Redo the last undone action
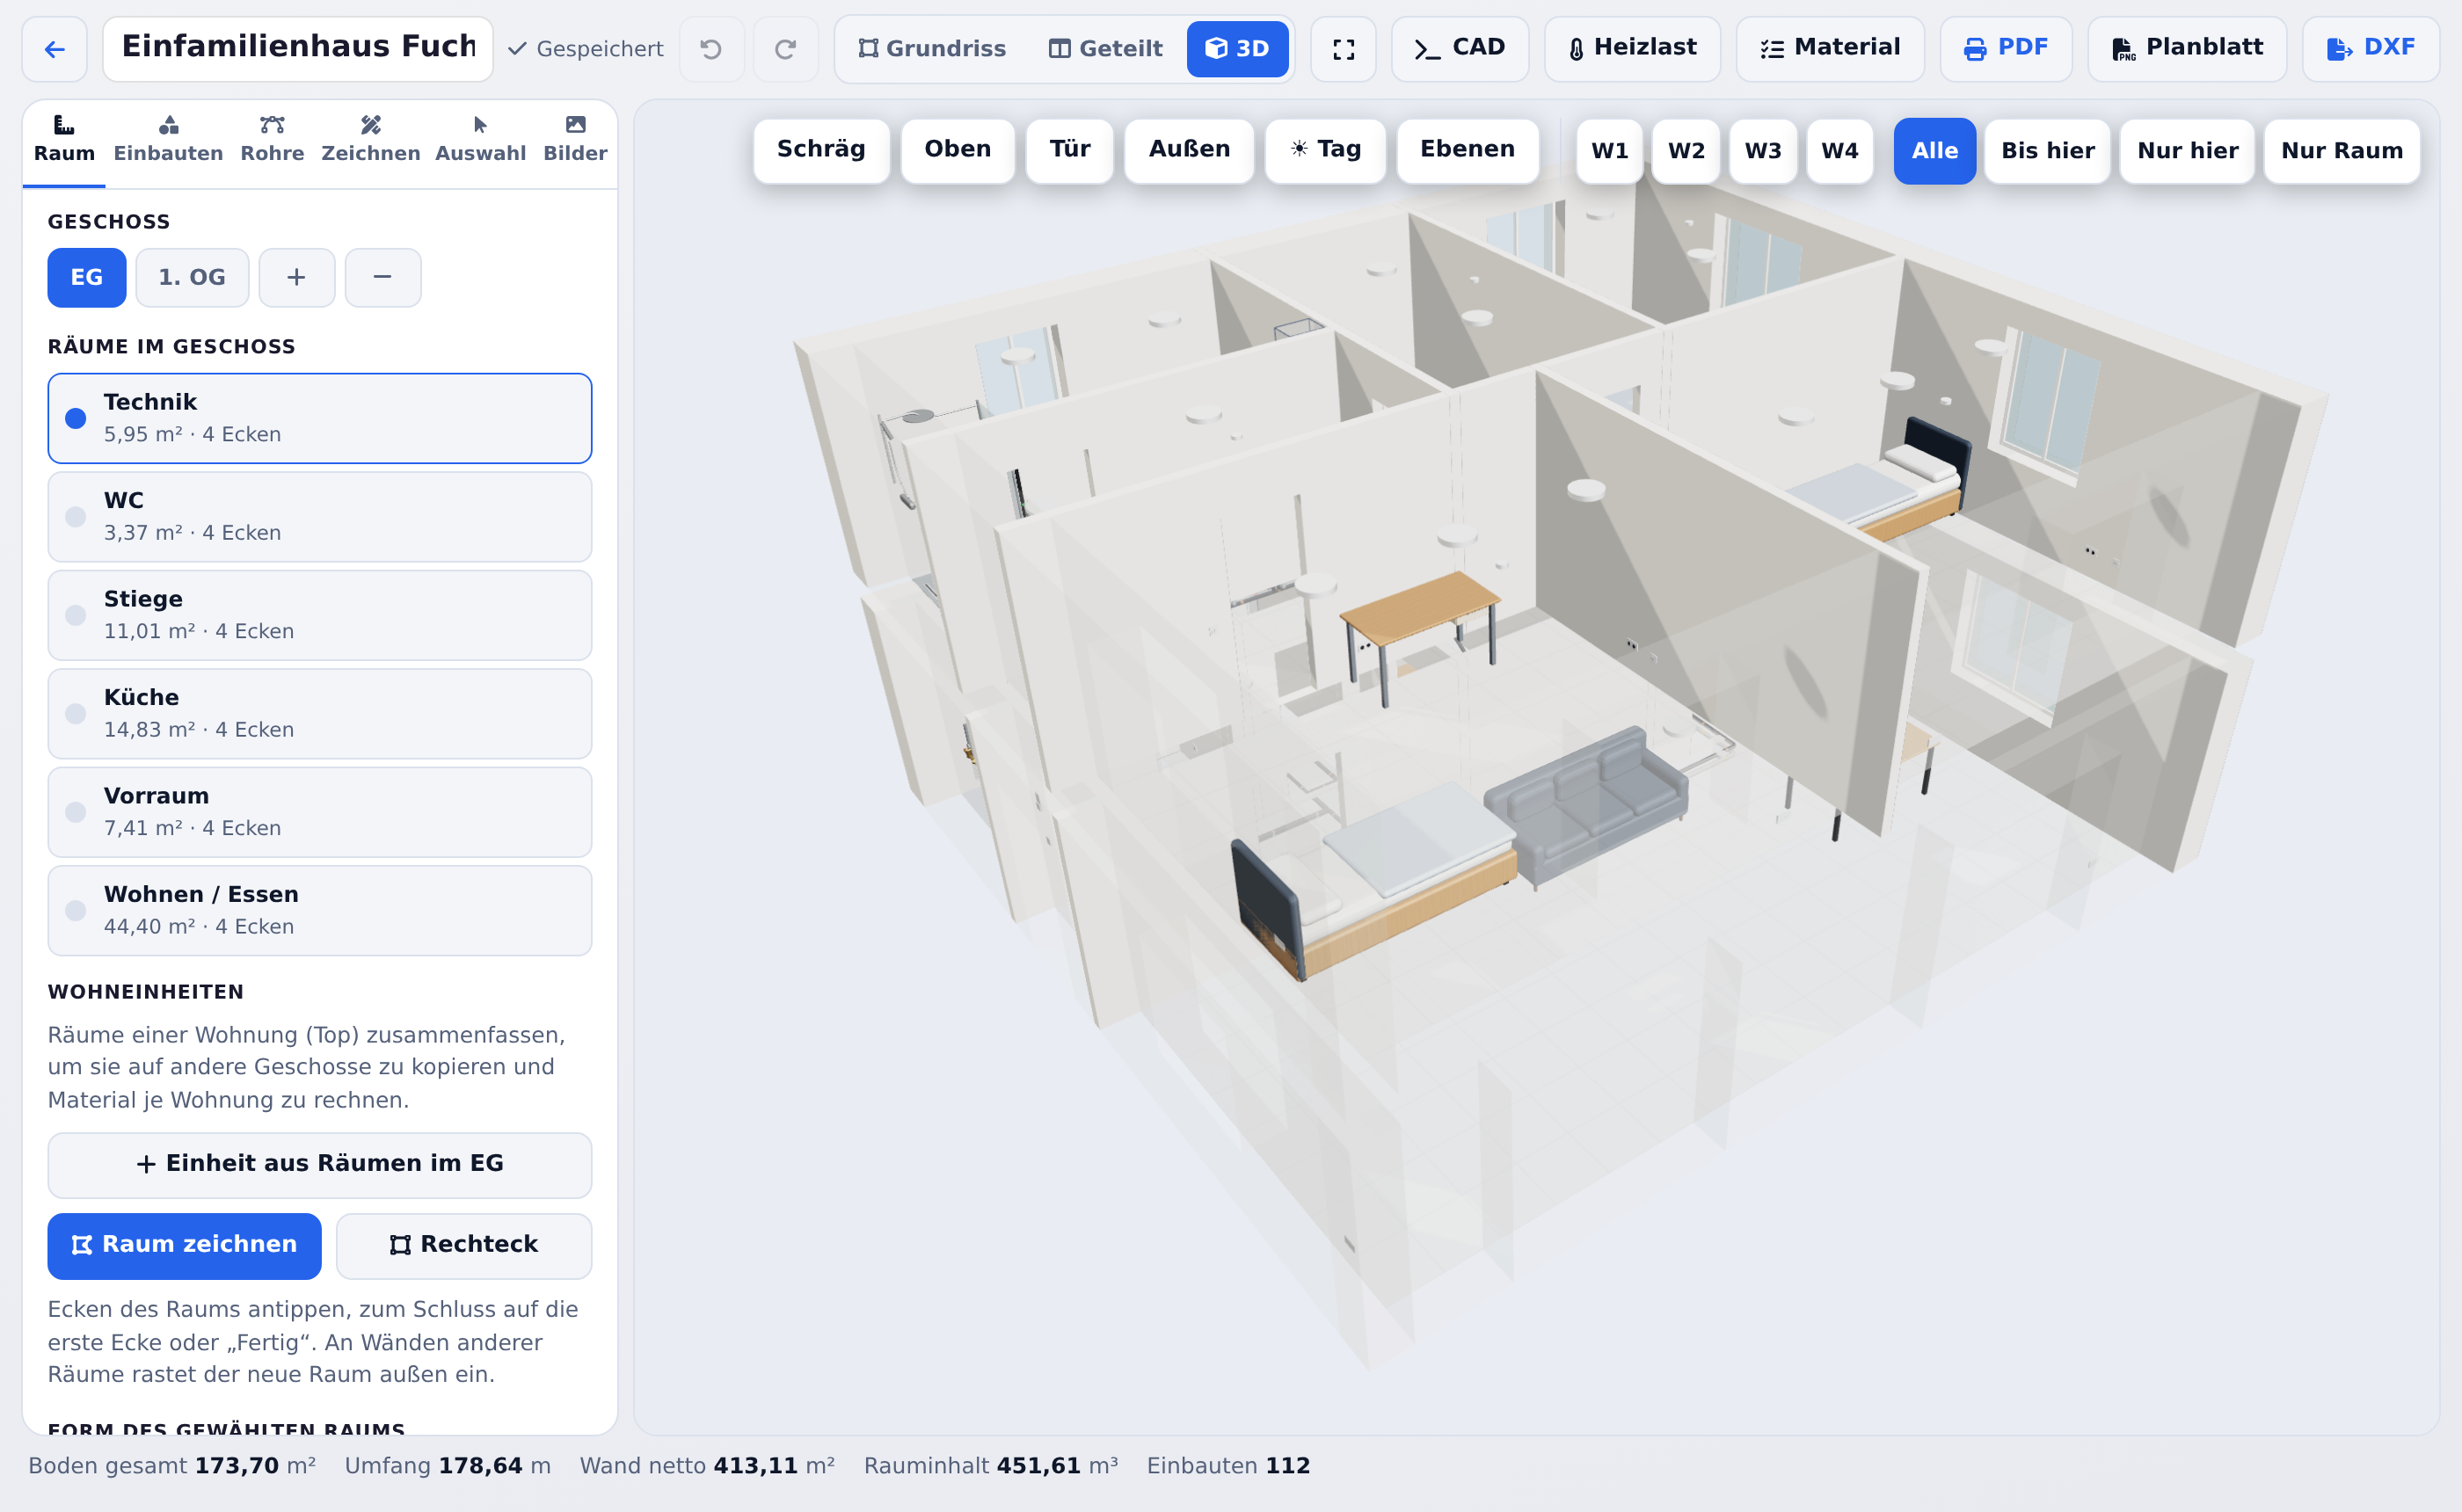The height and width of the screenshot is (1512, 2462). pyautogui.click(x=785, y=48)
